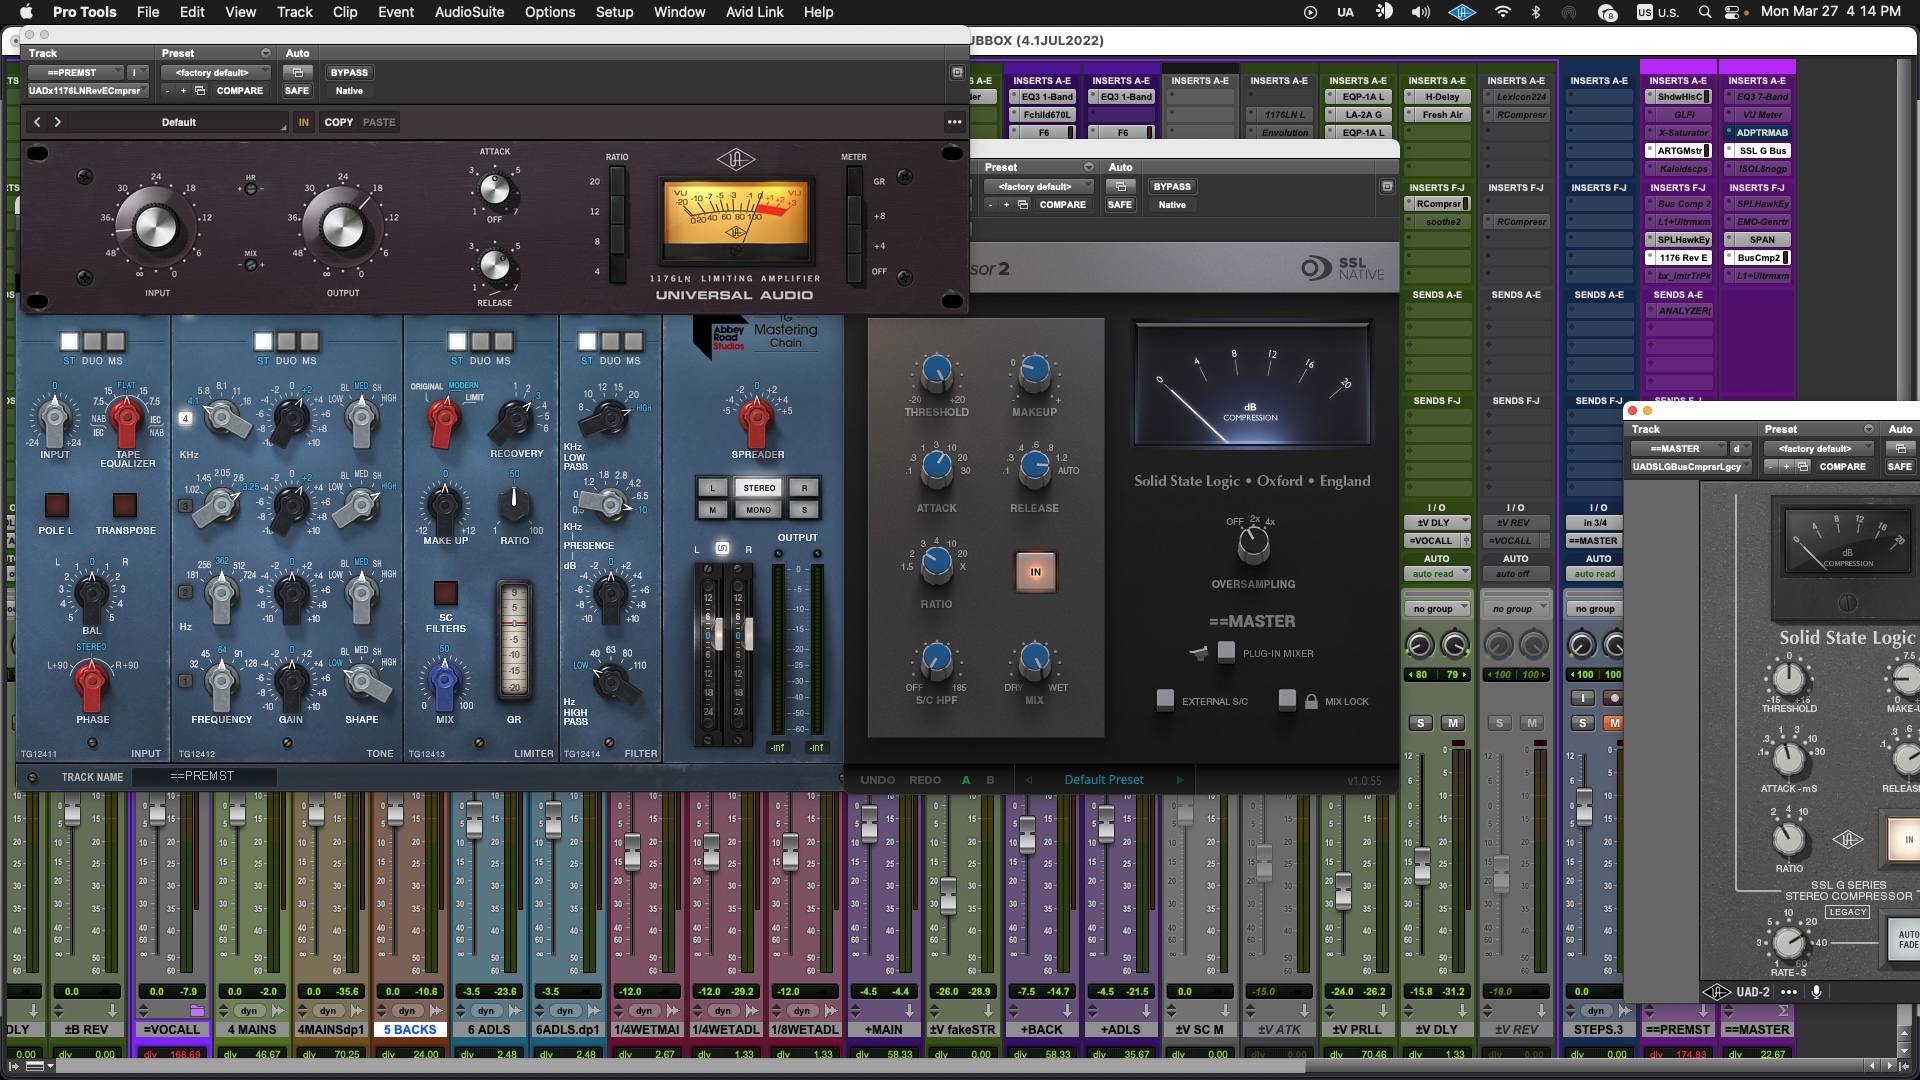Open the ±V DLY input path selector

point(1437,523)
